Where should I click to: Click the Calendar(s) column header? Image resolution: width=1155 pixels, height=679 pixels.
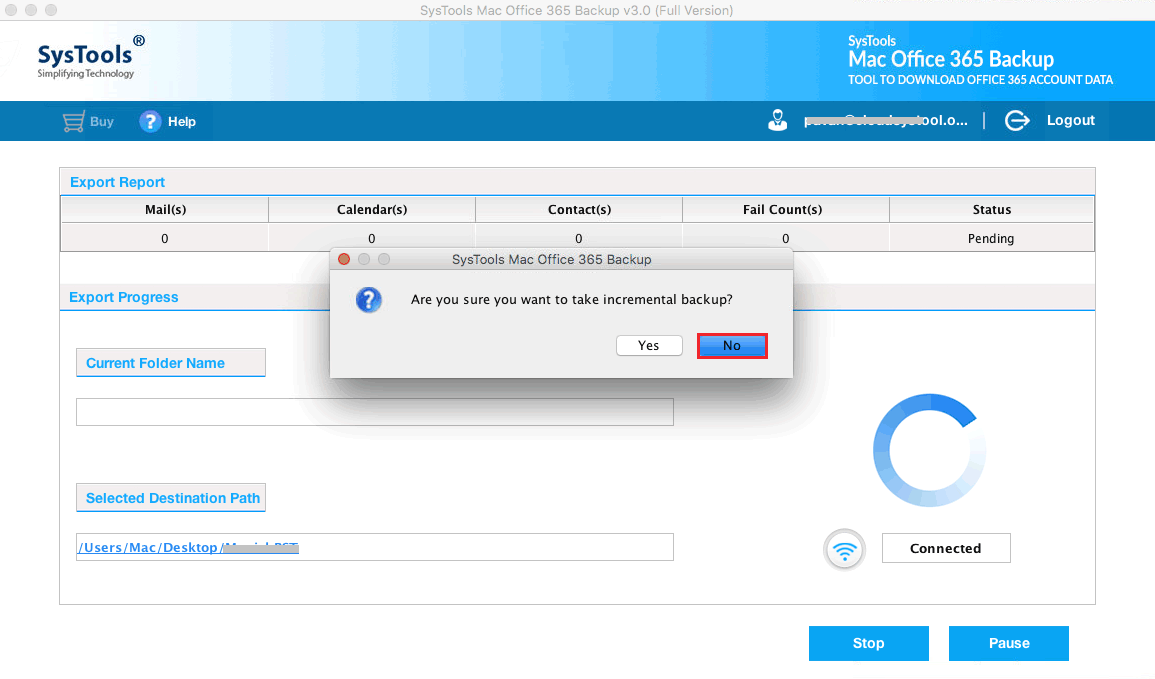coord(372,209)
